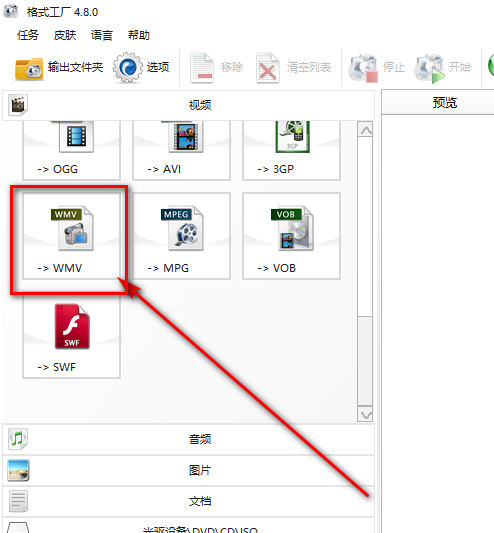Screen dimensions: 494x533
Task: Open the 皮肤 skin menu
Action: pyautogui.click(x=65, y=35)
